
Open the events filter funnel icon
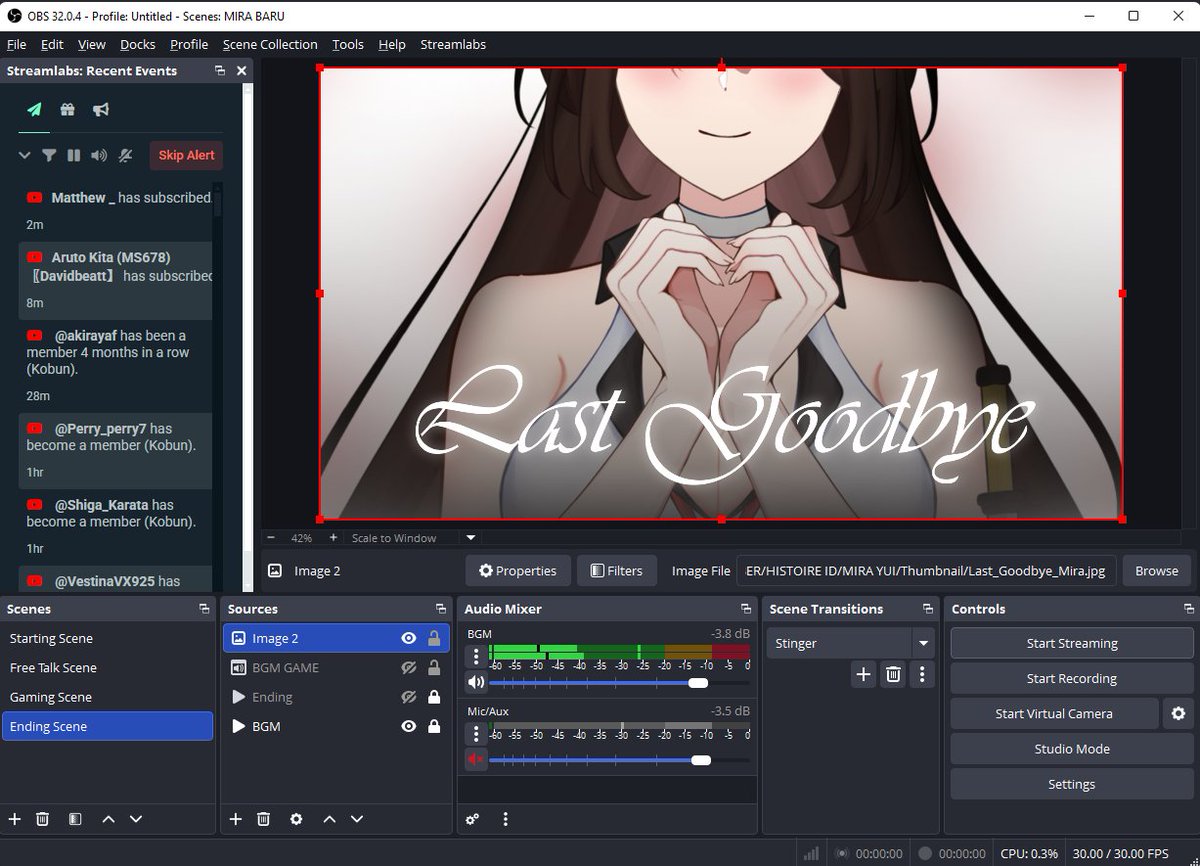point(49,155)
